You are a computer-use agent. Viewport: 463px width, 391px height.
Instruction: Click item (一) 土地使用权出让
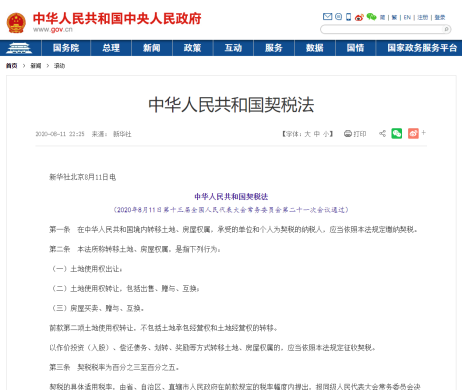pos(87,269)
